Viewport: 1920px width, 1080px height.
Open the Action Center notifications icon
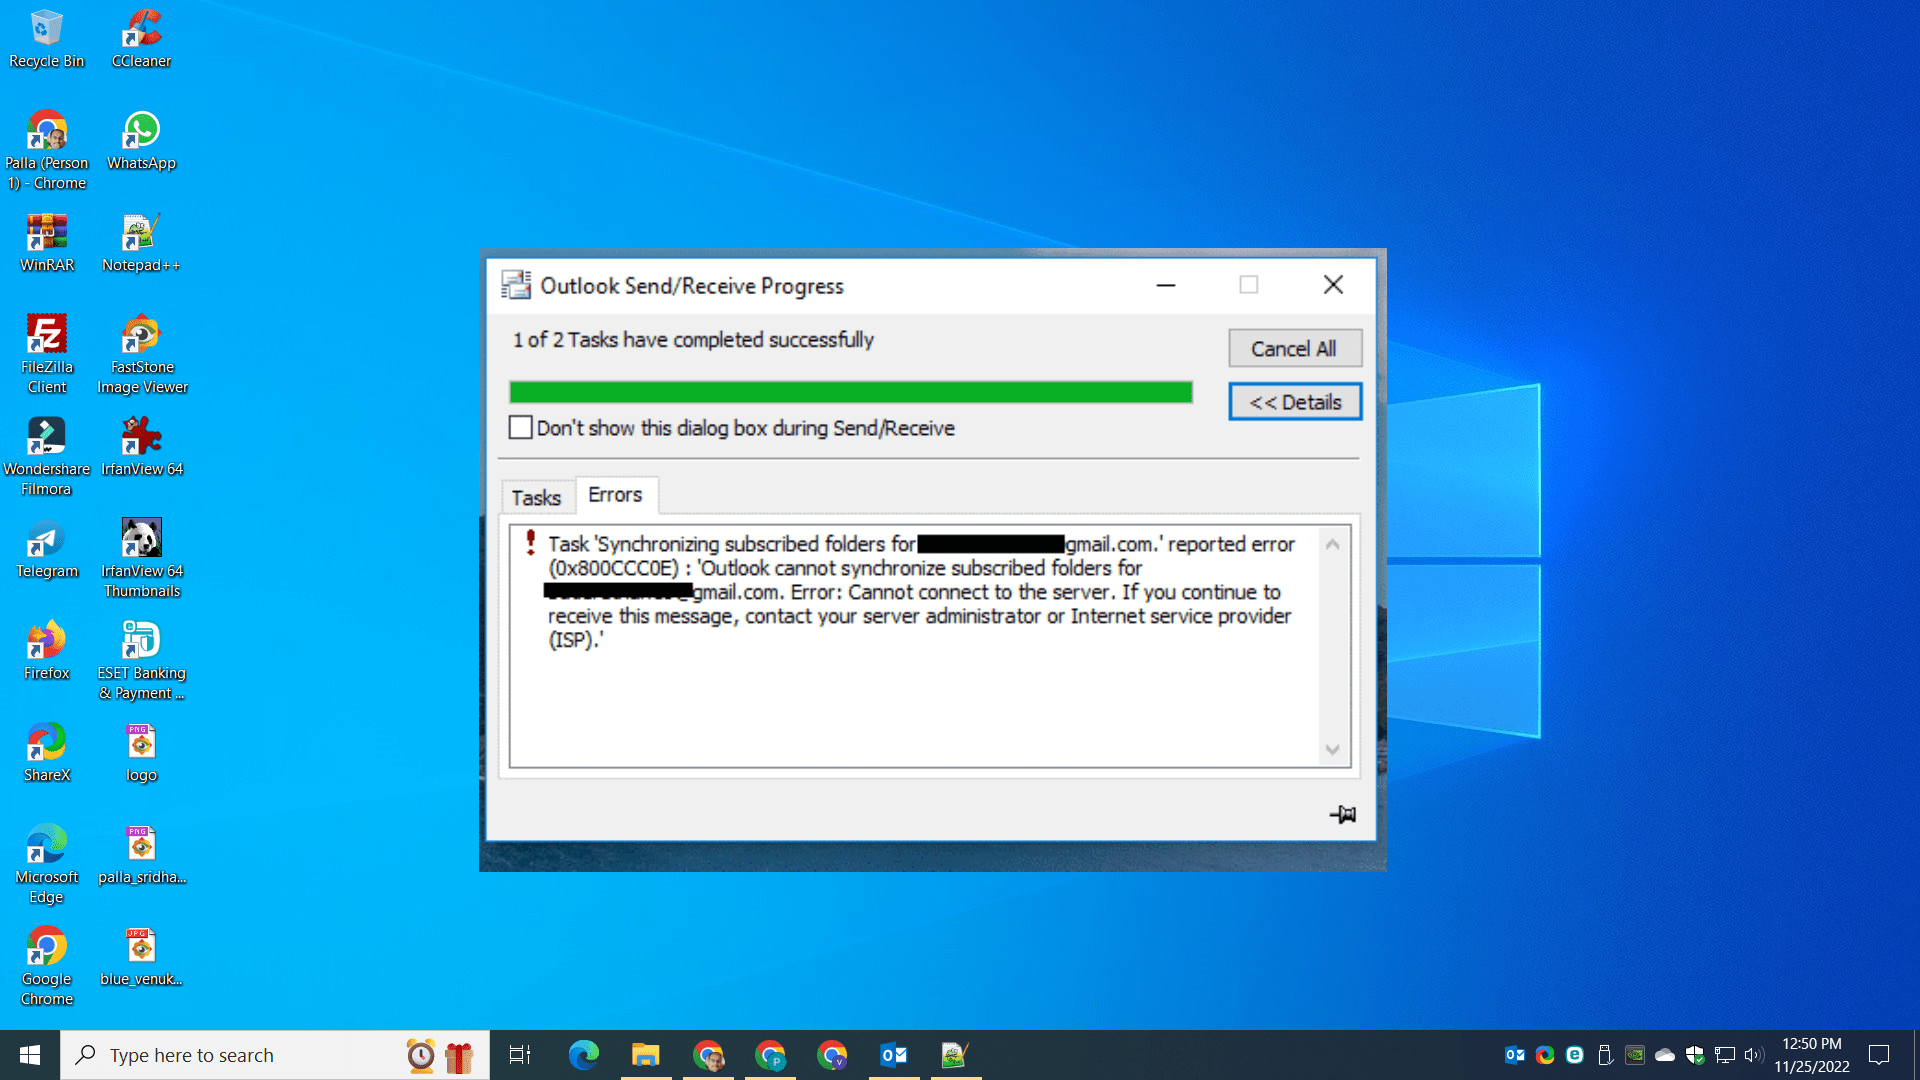1880,1055
